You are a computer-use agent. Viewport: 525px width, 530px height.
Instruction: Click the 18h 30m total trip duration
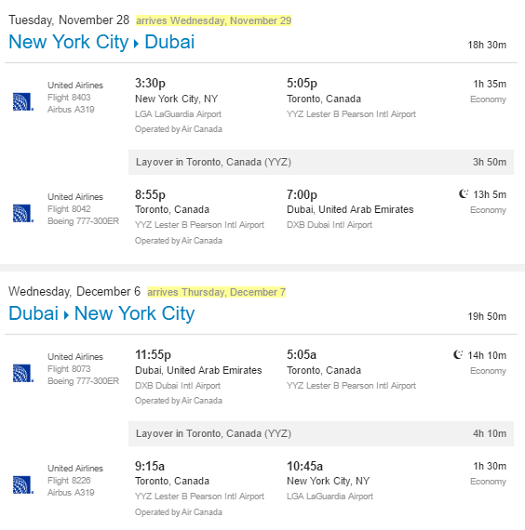coord(487,45)
